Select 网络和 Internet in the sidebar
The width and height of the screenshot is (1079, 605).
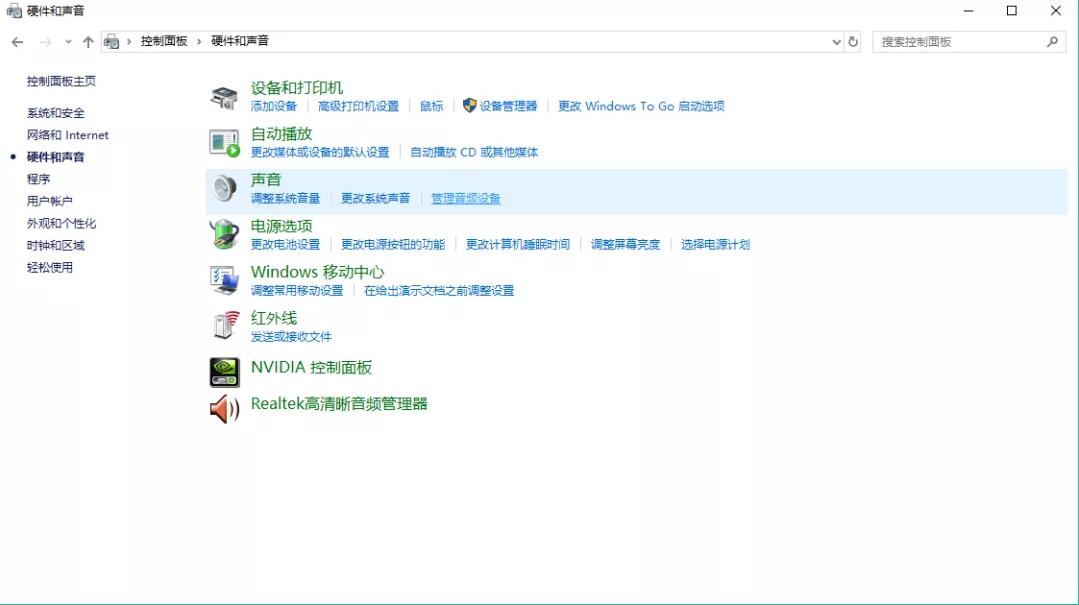(68, 135)
